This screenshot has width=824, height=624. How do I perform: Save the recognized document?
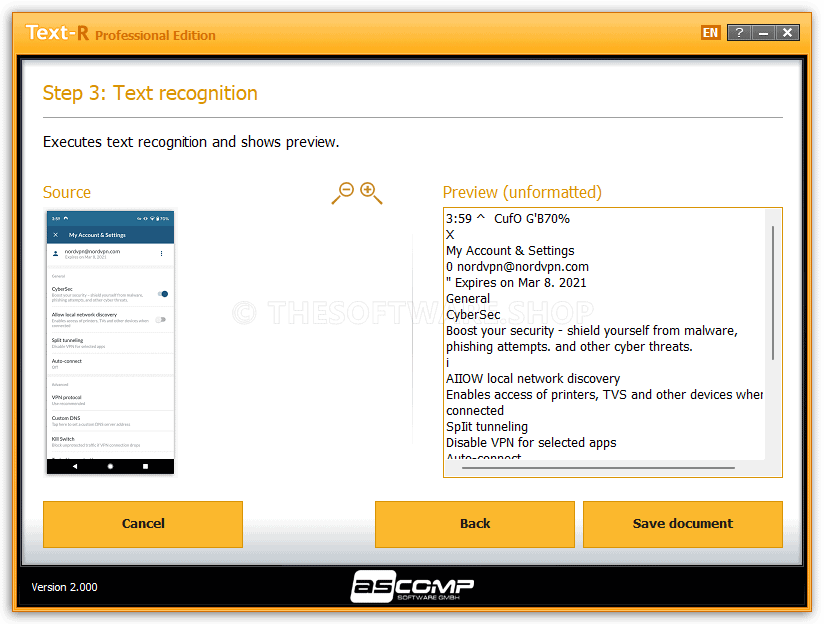point(683,524)
